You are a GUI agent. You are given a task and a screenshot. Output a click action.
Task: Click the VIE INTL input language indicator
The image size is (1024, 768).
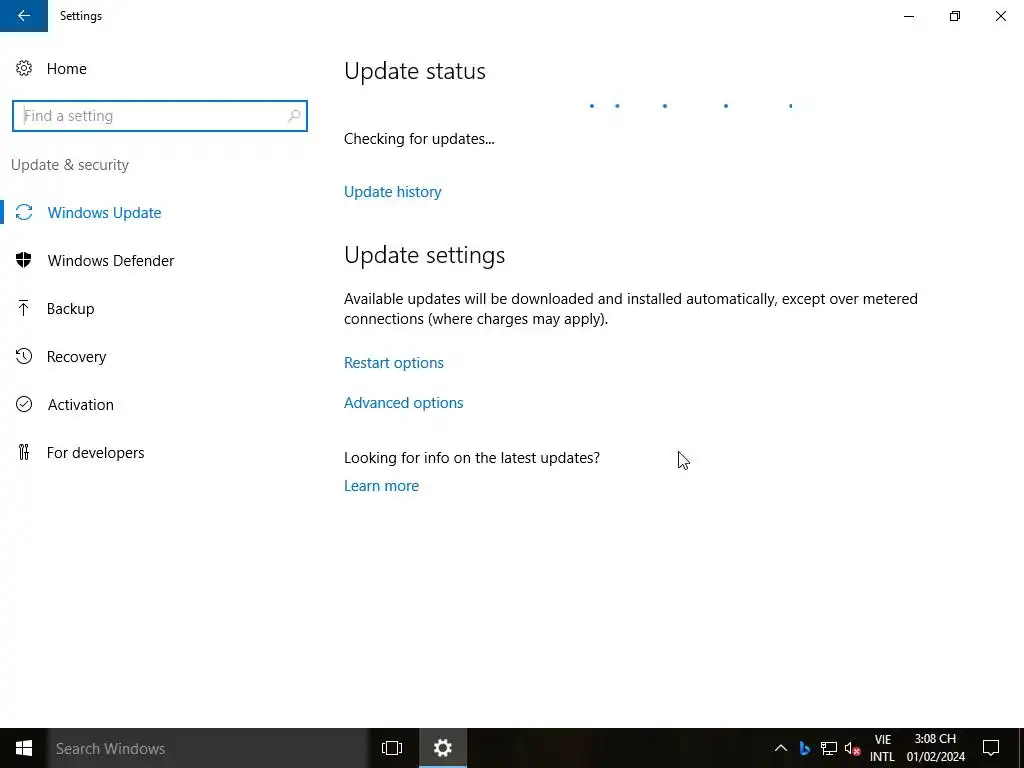click(x=882, y=748)
